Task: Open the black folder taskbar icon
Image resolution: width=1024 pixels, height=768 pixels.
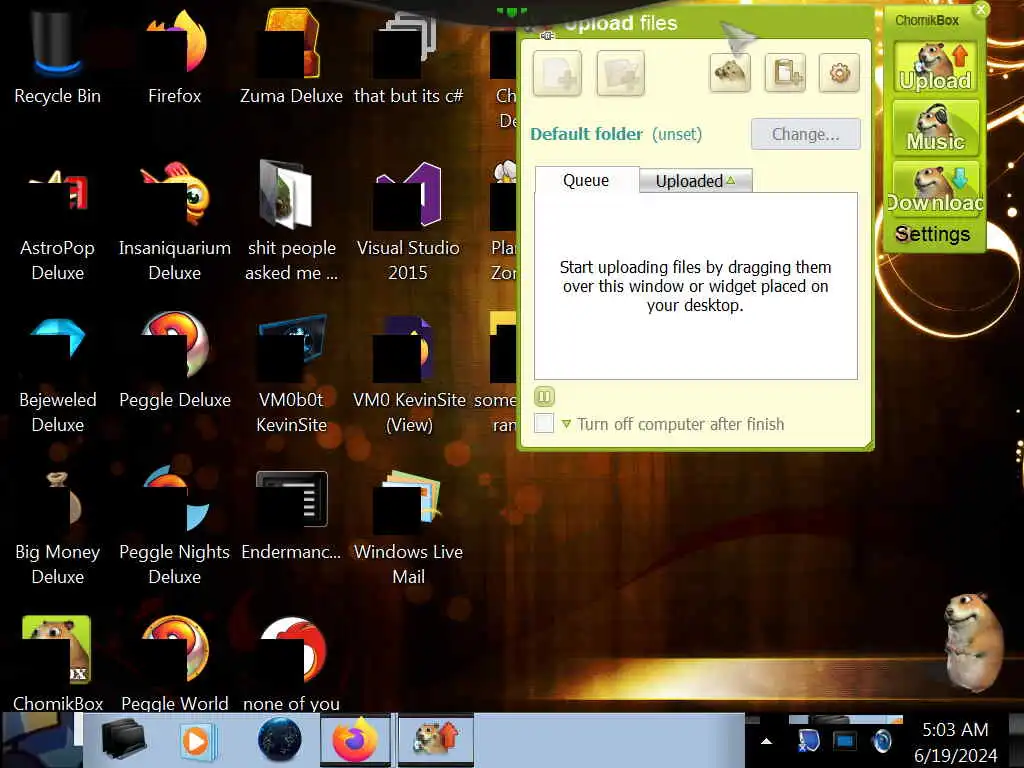Action: [123, 740]
